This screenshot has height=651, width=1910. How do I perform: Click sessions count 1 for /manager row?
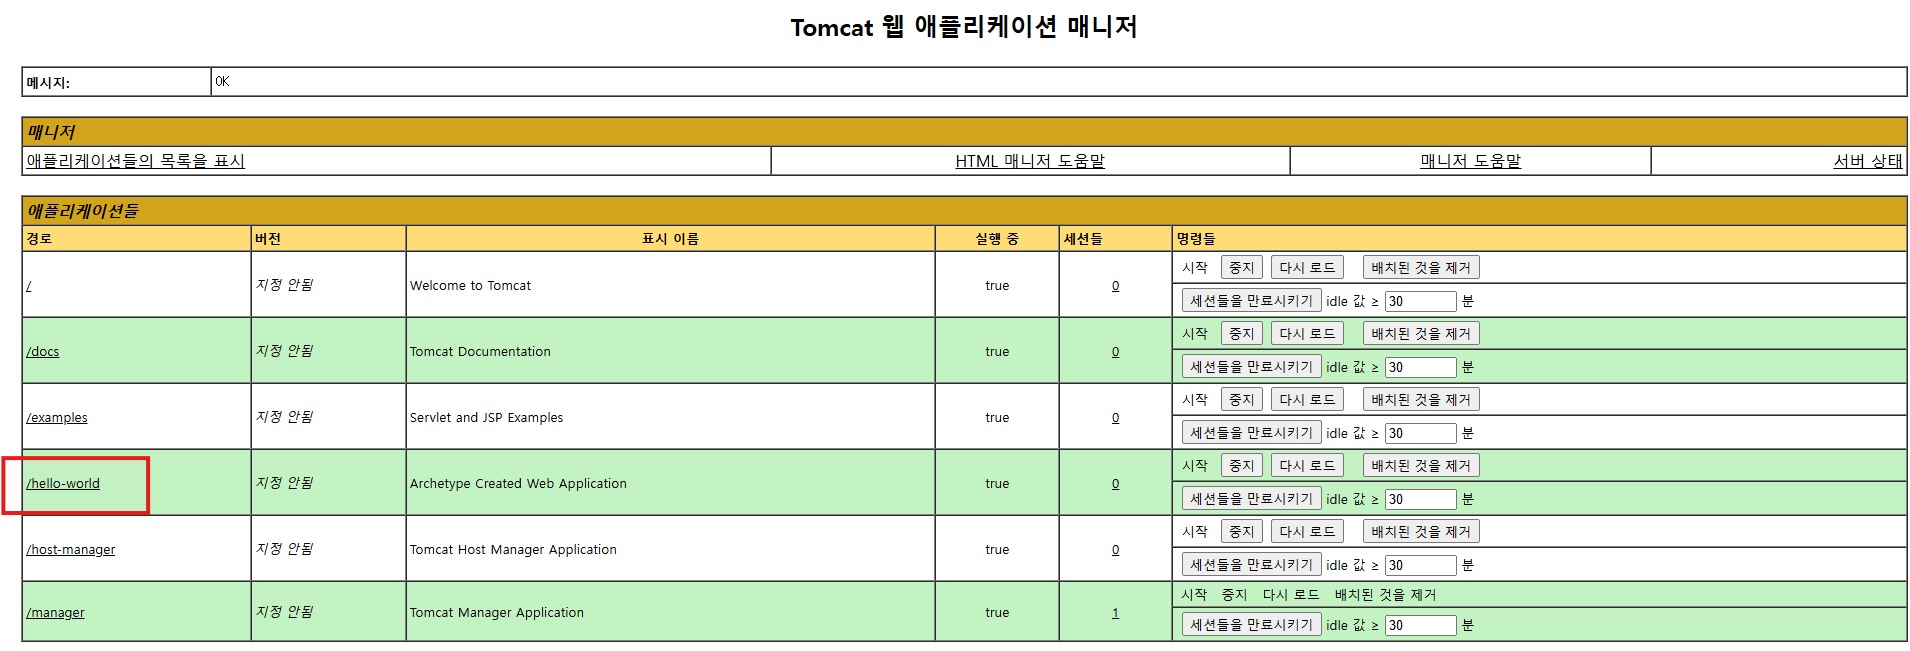tap(1115, 613)
